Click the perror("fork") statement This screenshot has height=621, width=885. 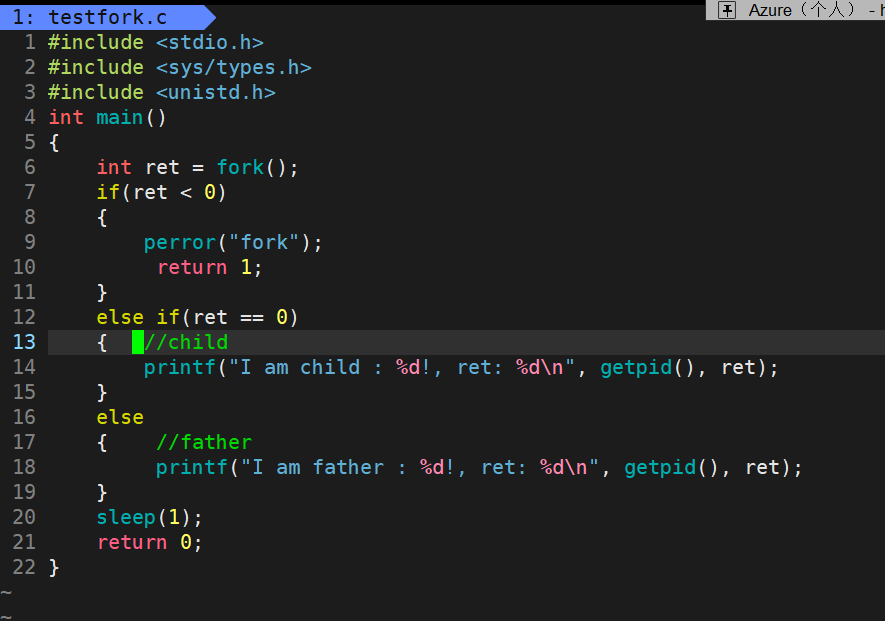point(233,243)
